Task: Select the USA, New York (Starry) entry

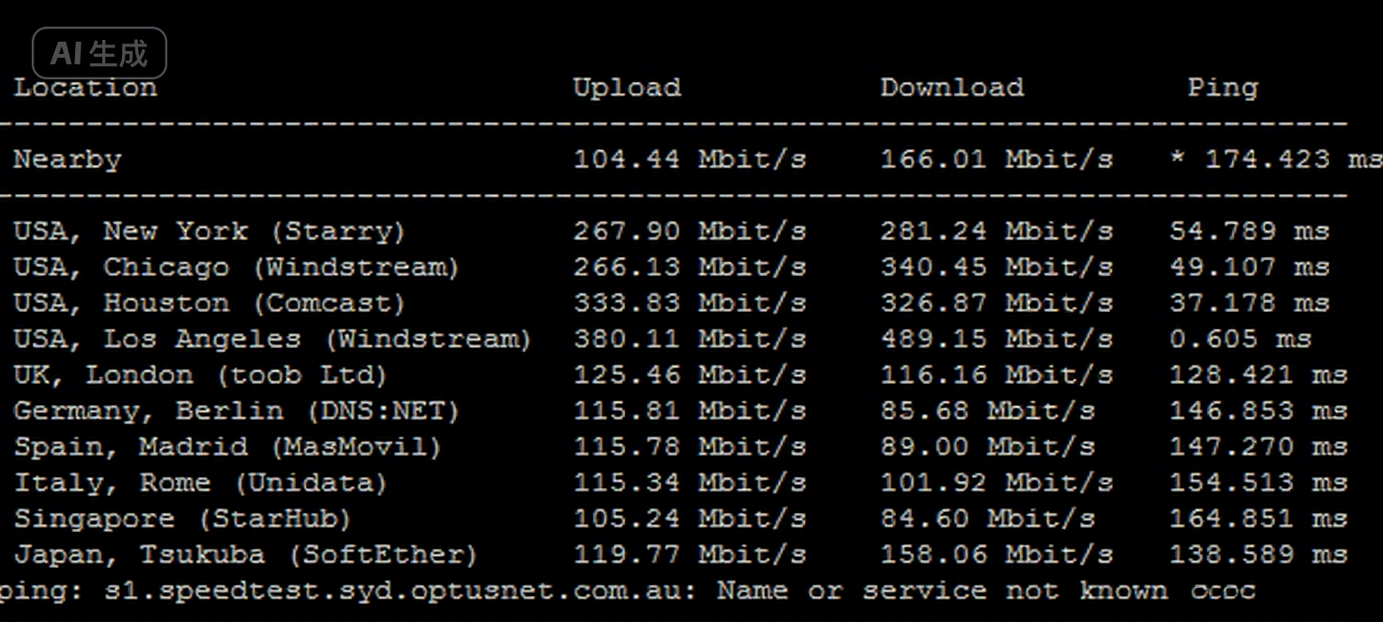Action: pyautogui.click(x=209, y=232)
